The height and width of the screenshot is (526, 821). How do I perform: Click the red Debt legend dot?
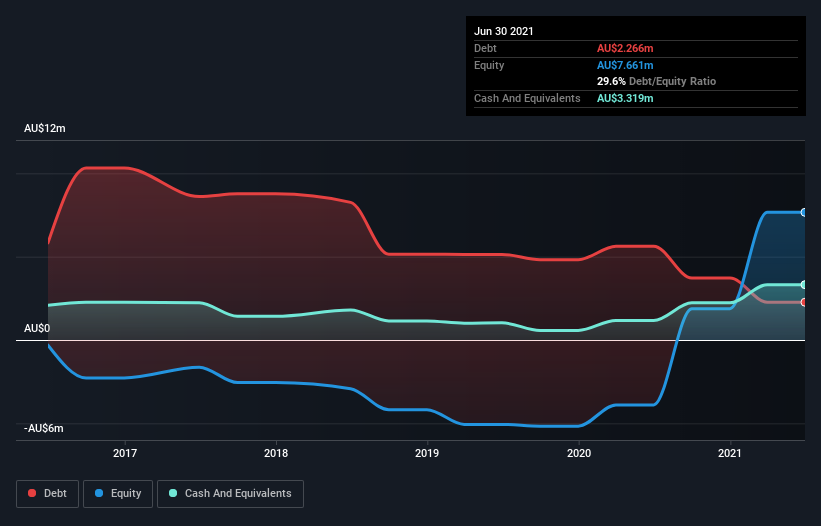[32, 493]
